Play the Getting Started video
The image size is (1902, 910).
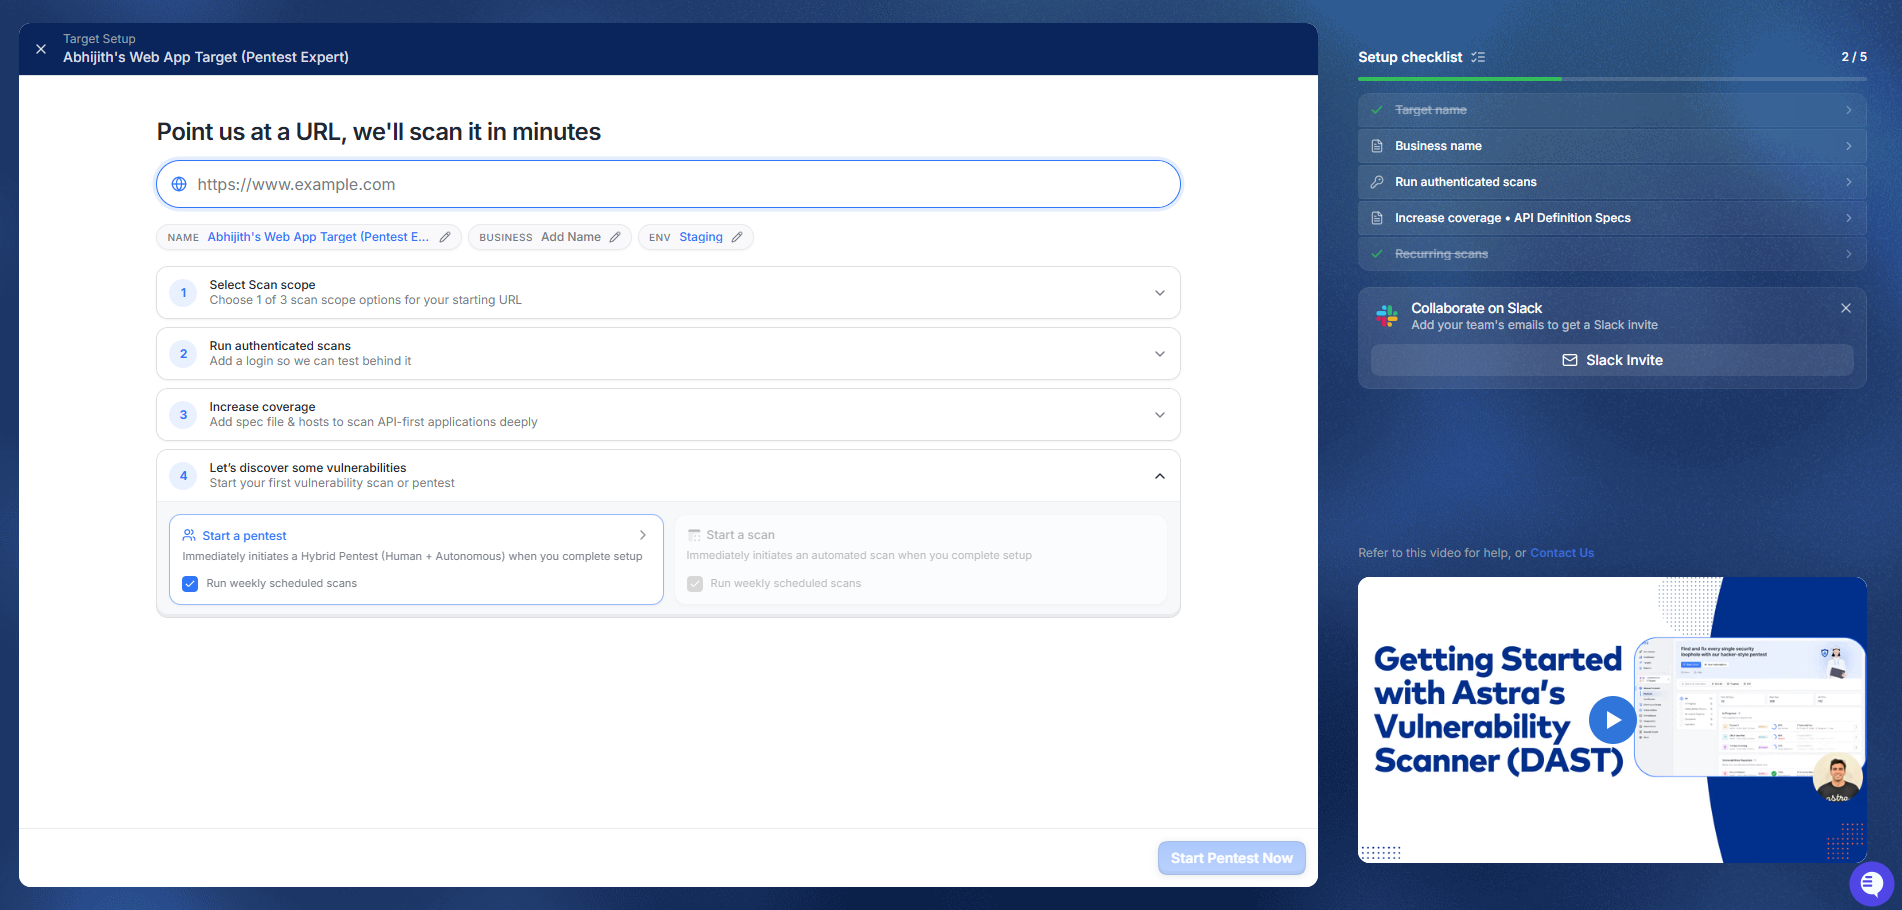point(1612,719)
